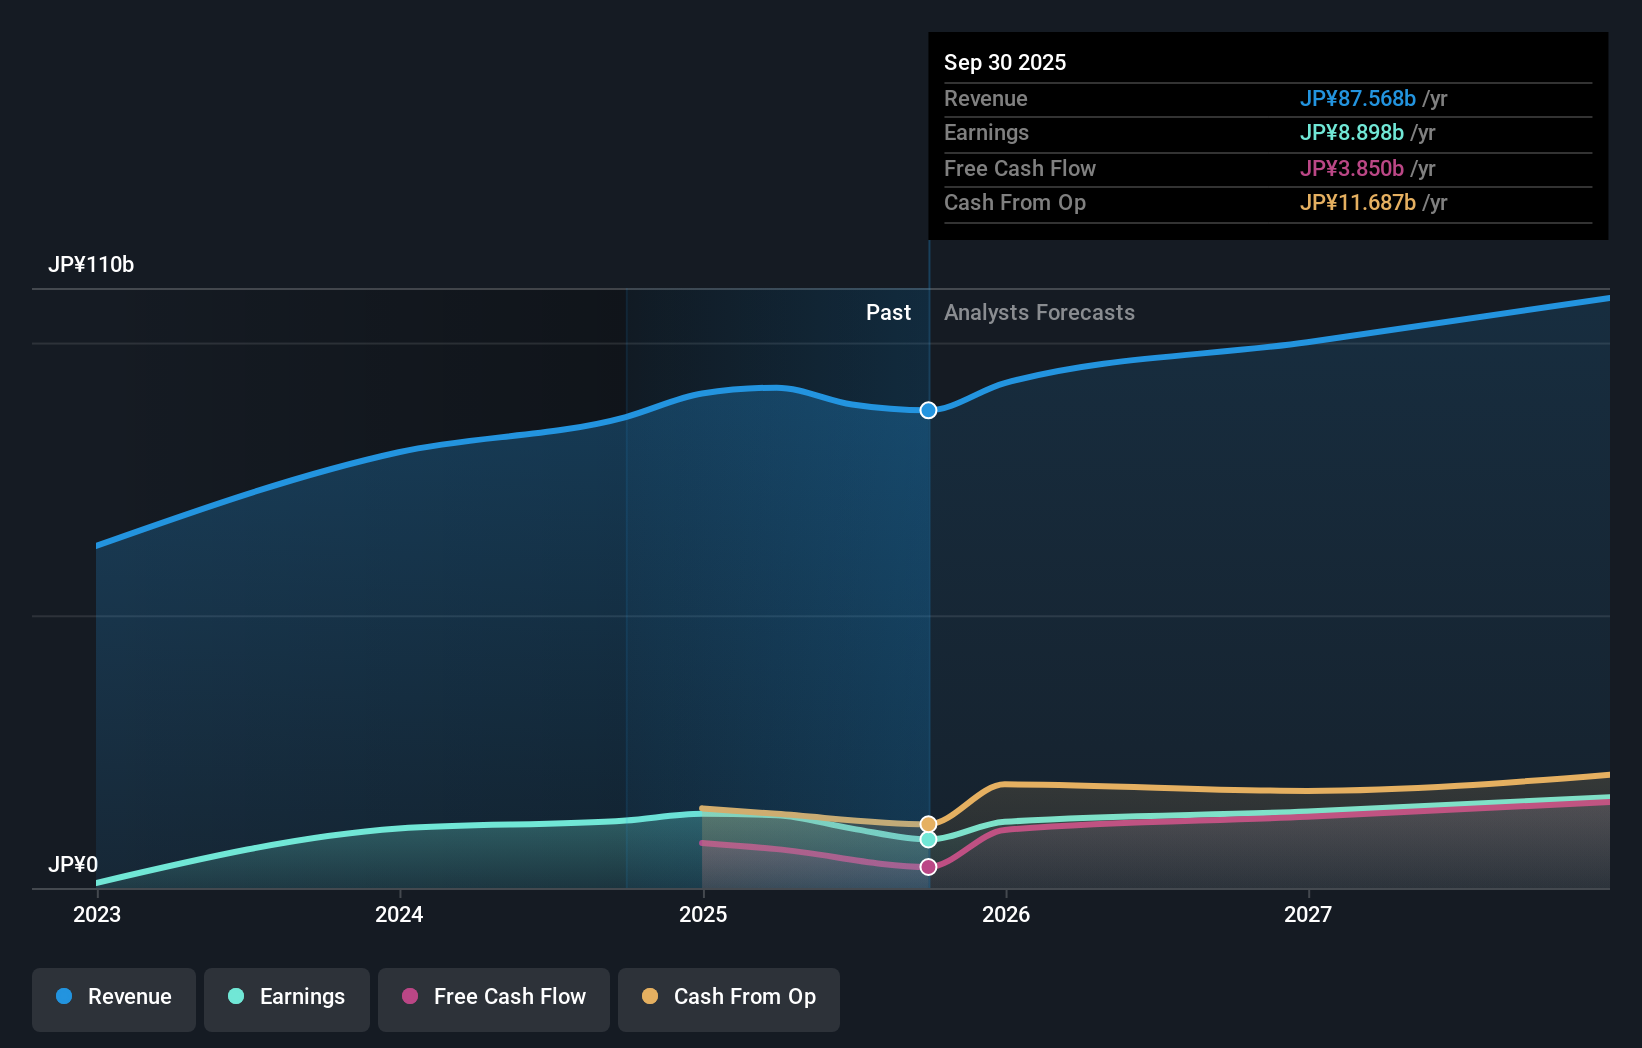Click the JP¥87.568b Revenue value
Viewport: 1642px width, 1048px height.
point(1357,99)
